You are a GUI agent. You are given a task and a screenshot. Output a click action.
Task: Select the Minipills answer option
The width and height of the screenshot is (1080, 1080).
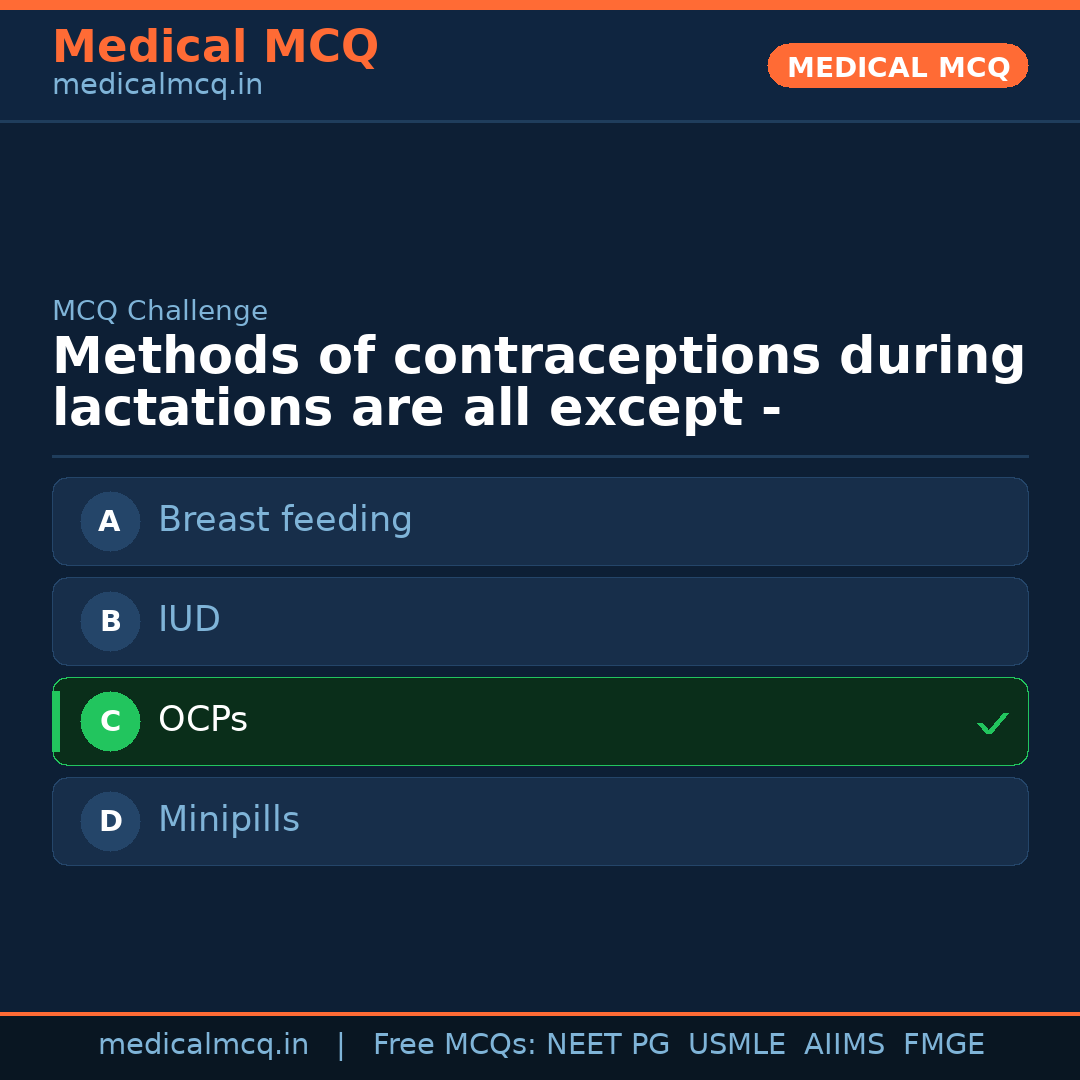pyautogui.click(x=540, y=821)
